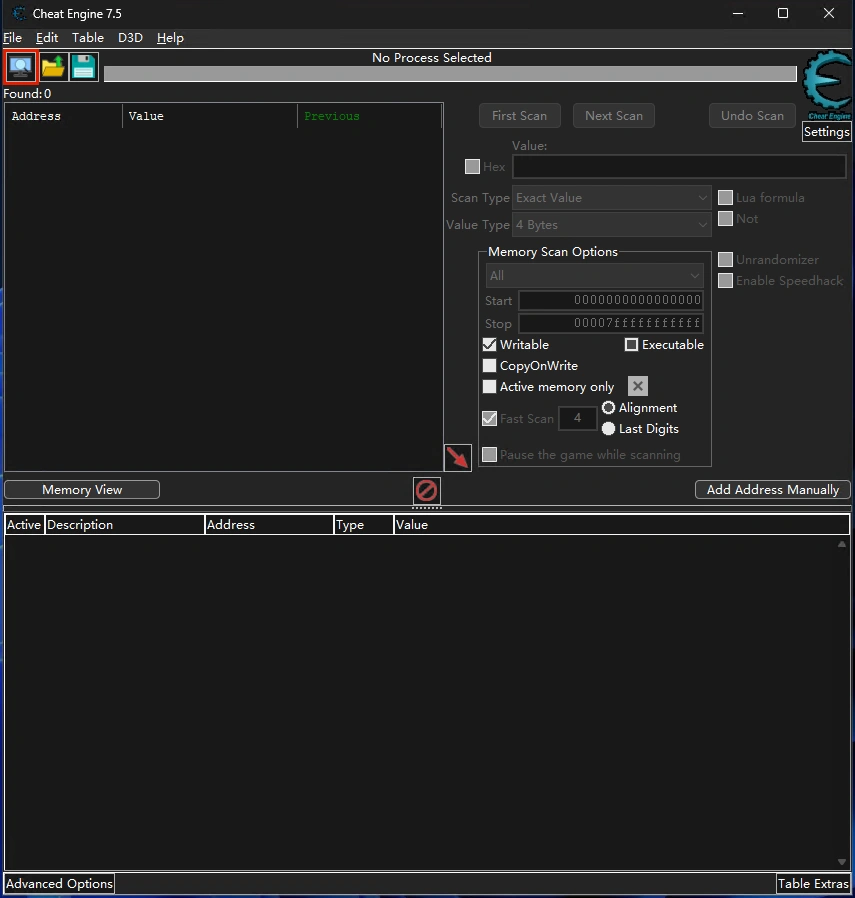Check Pause the game while scanning
The width and height of the screenshot is (855, 898).
[x=490, y=455]
